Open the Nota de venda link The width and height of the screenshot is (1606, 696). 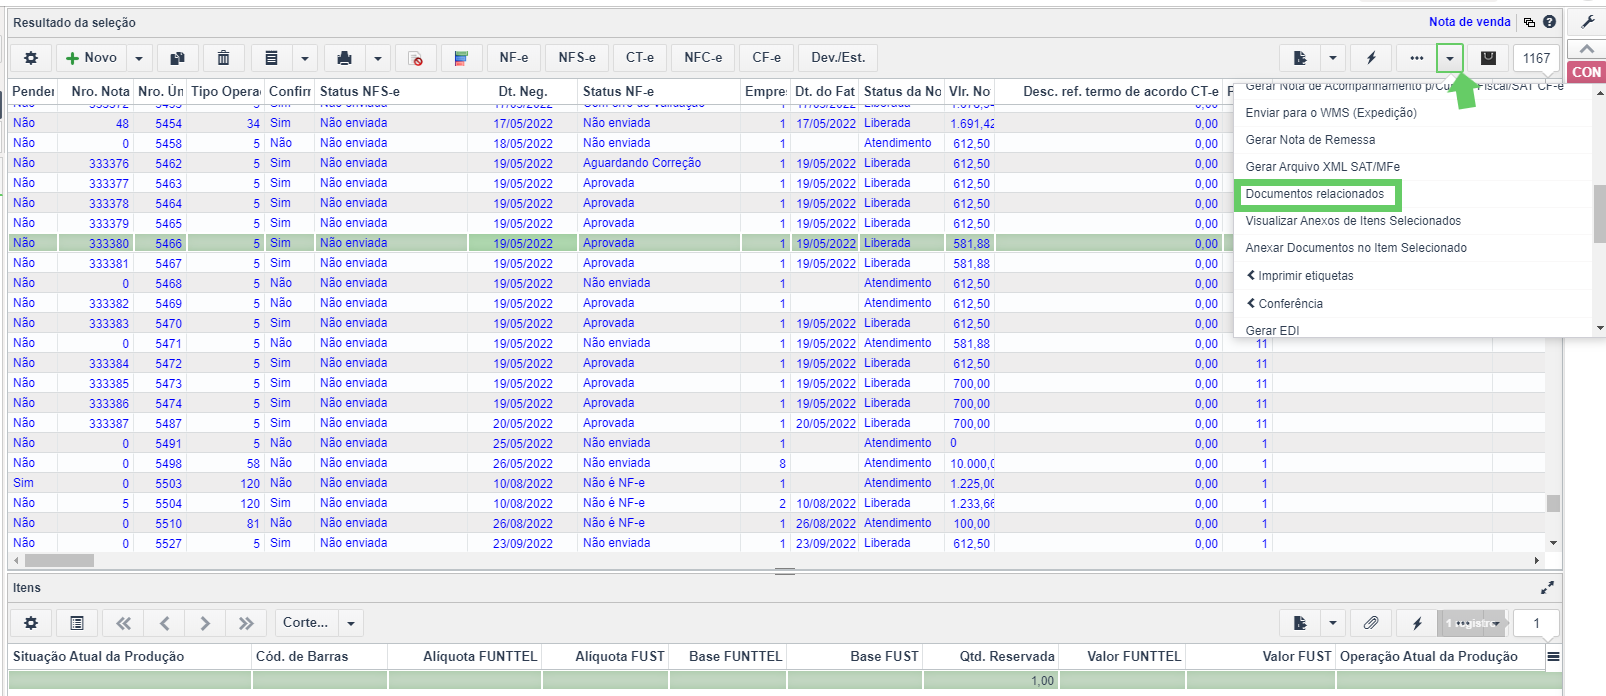click(1469, 22)
